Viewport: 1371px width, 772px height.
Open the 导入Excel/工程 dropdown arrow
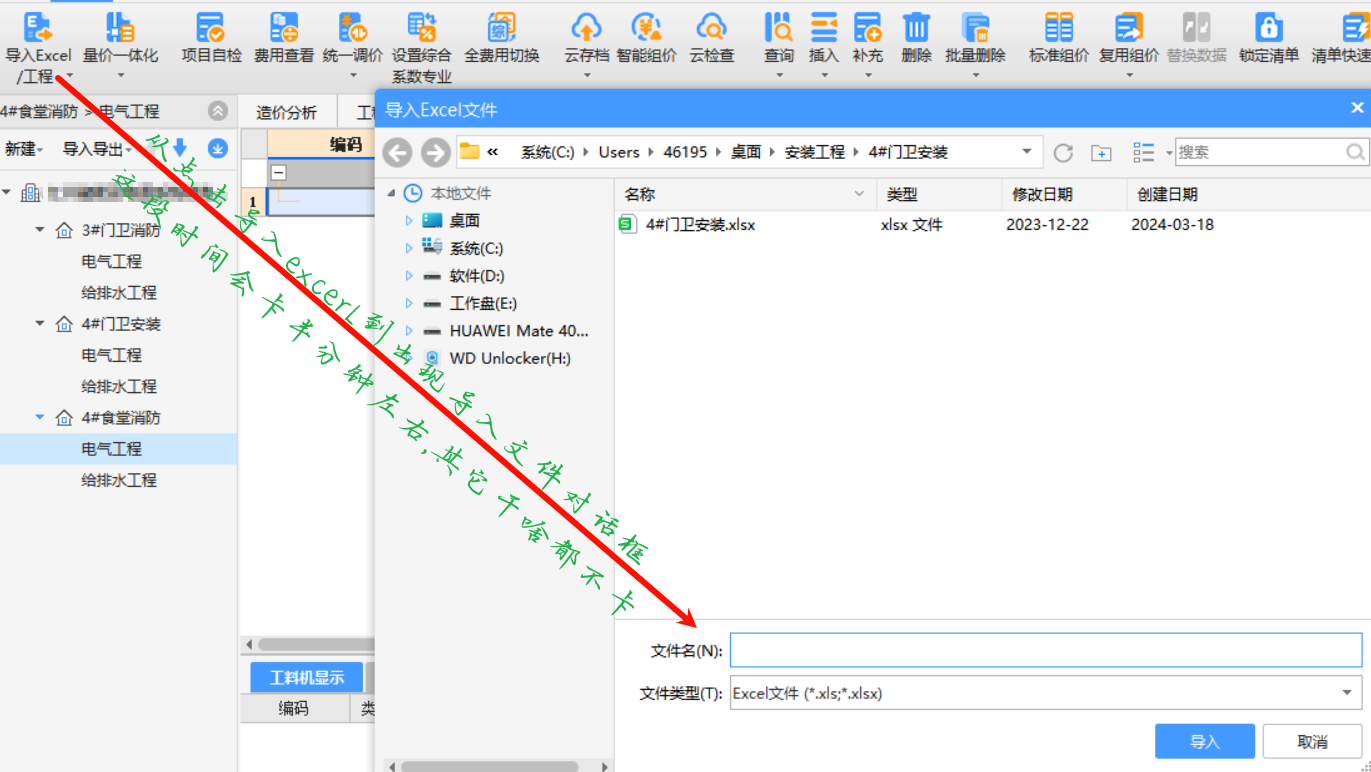click(68, 76)
